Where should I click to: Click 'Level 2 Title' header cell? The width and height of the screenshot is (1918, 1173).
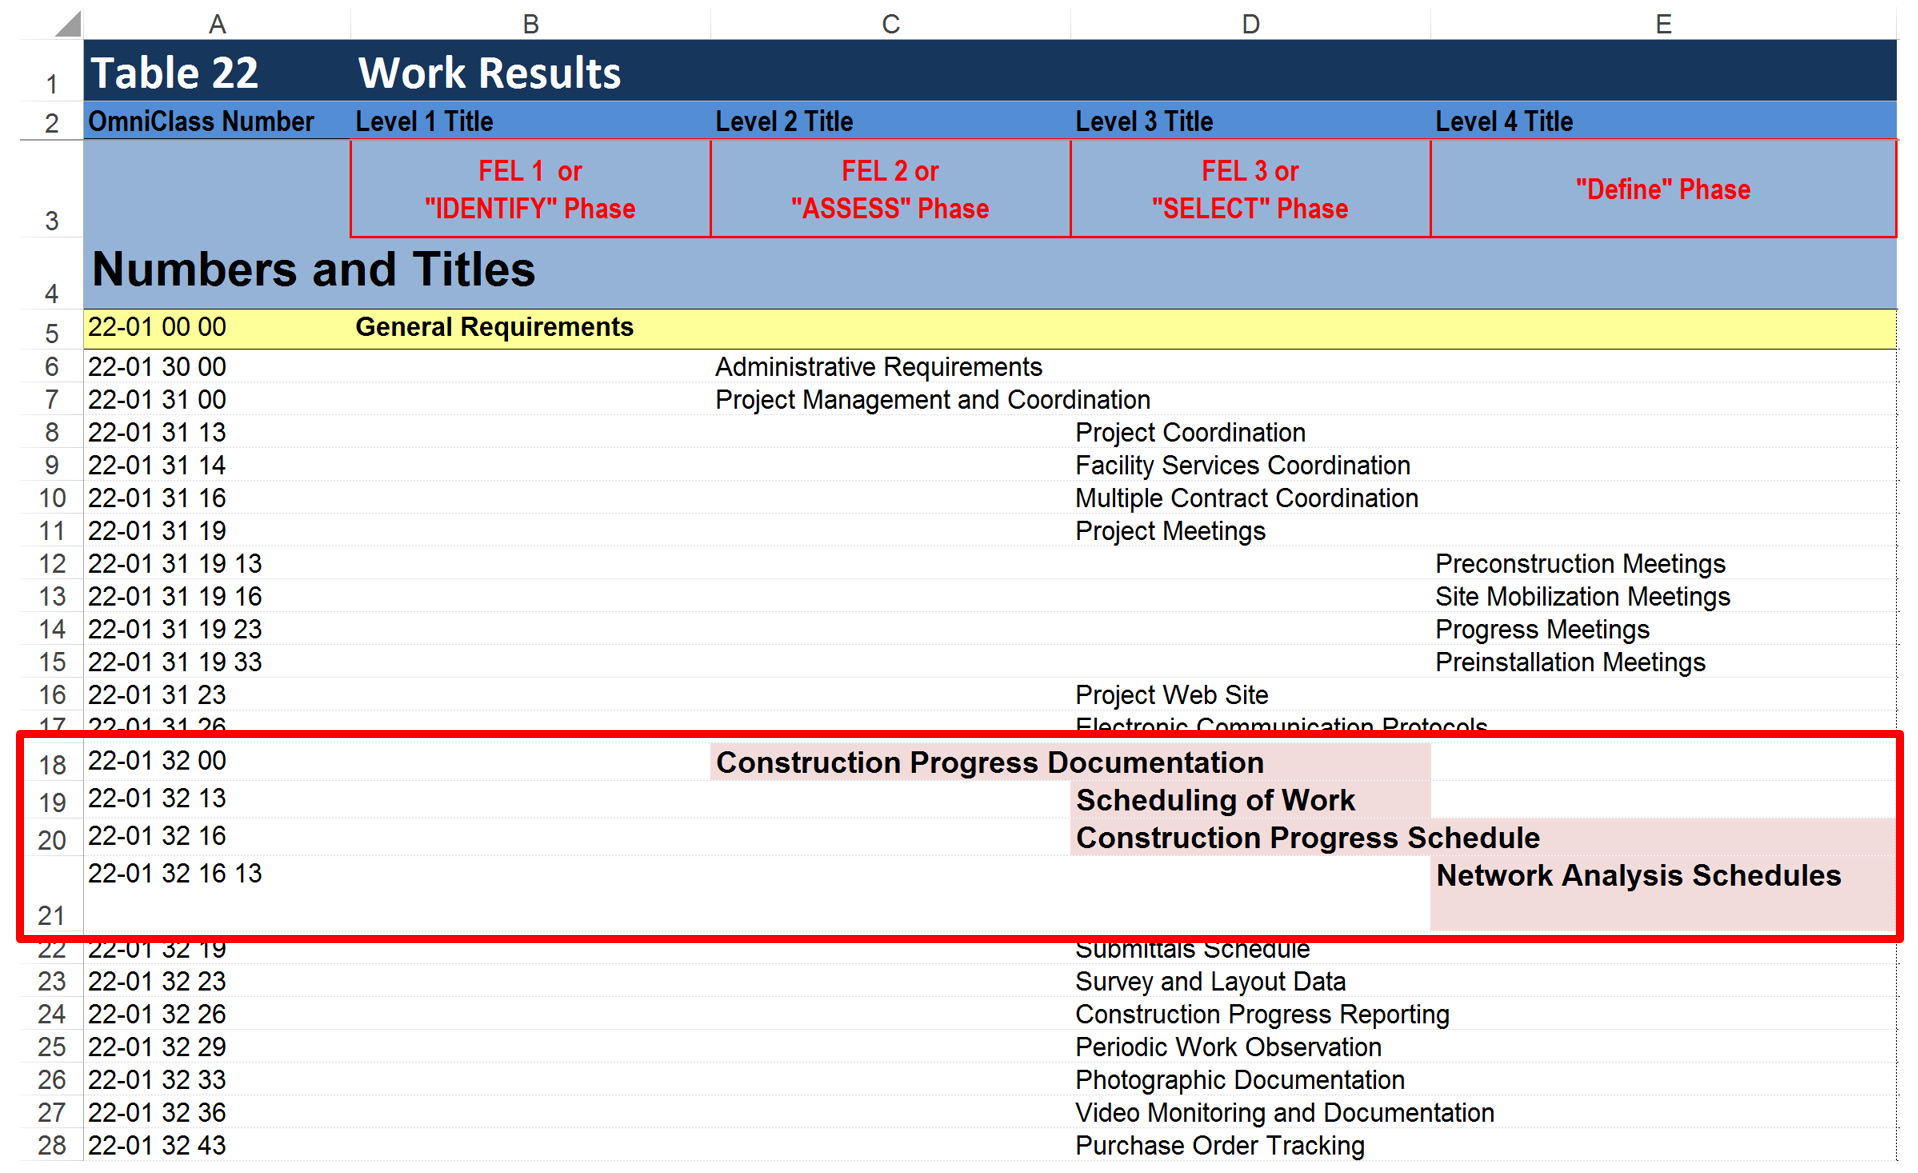[x=891, y=121]
